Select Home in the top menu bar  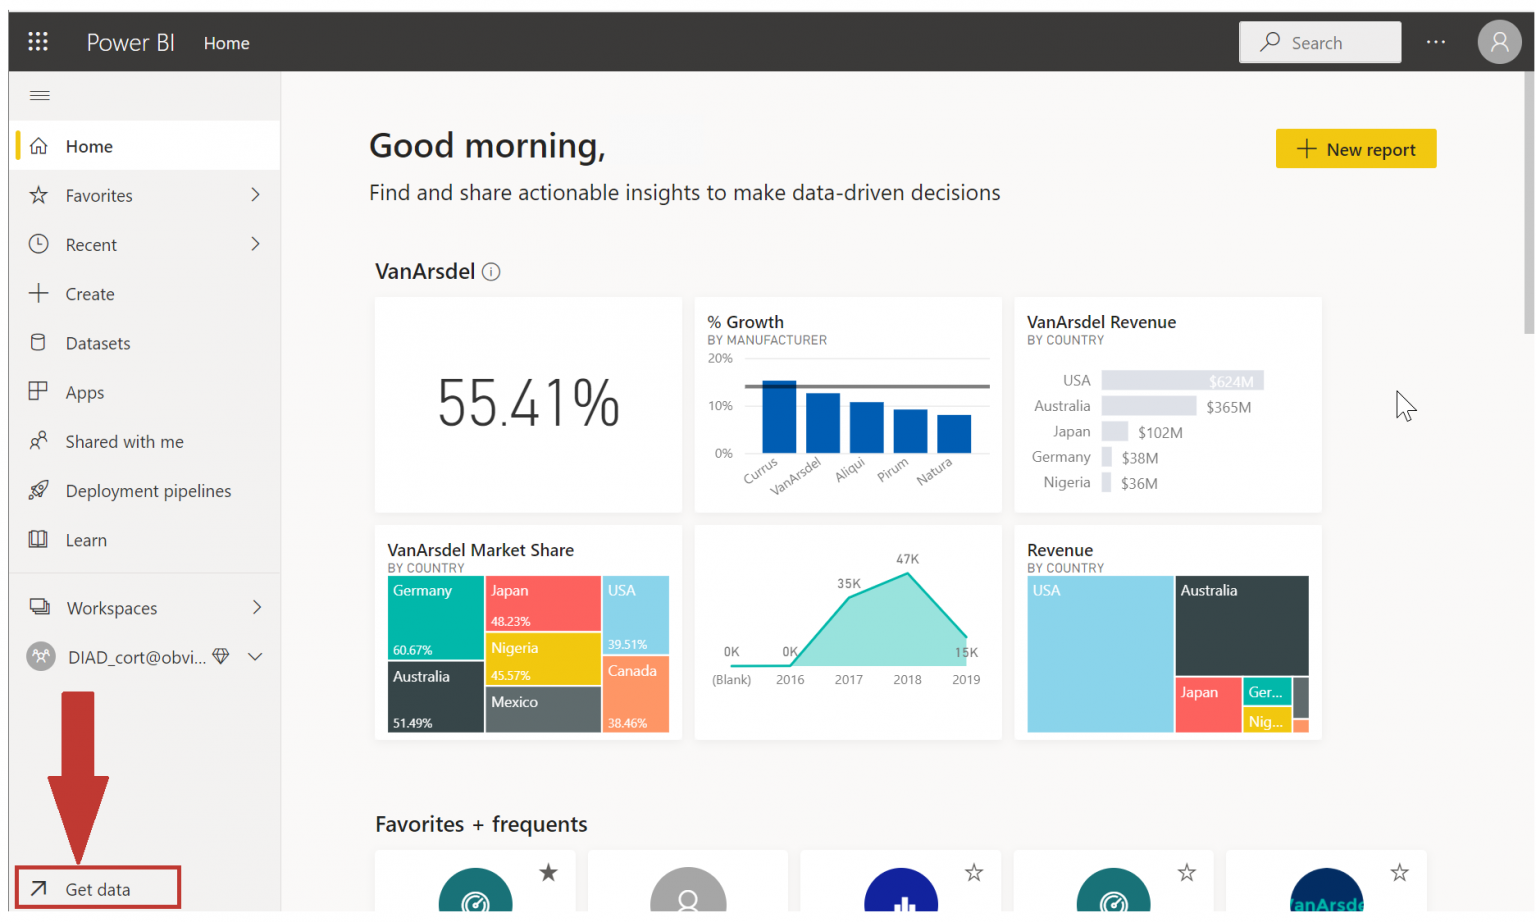(226, 42)
